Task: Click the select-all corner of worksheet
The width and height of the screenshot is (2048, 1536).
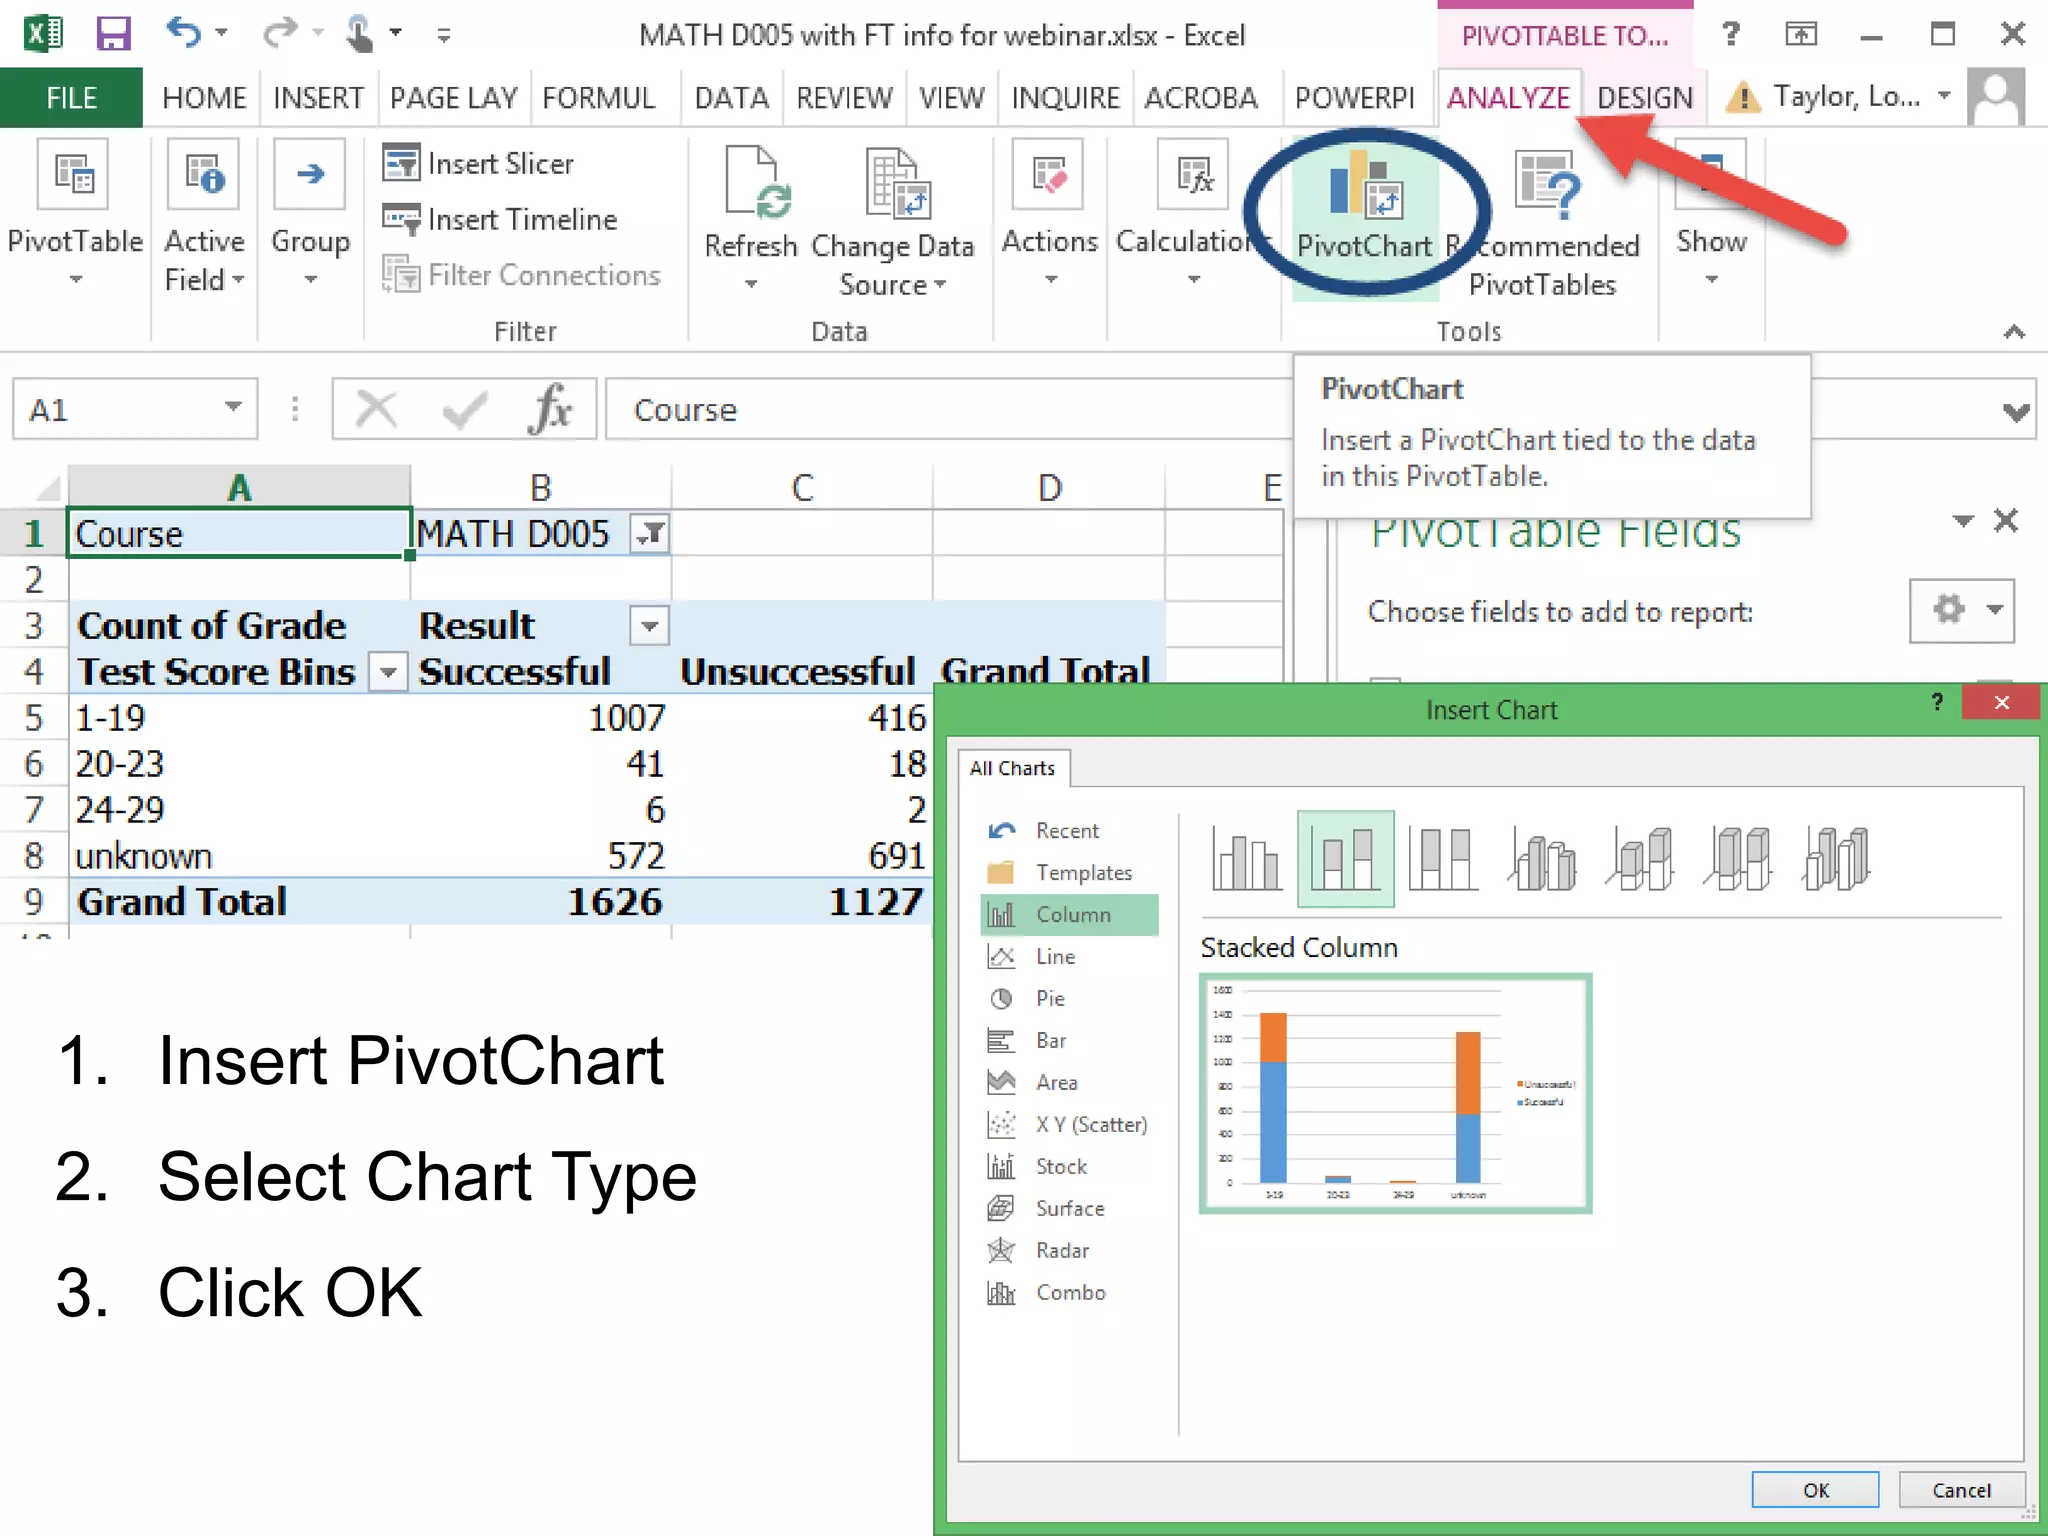Action: 45,488
